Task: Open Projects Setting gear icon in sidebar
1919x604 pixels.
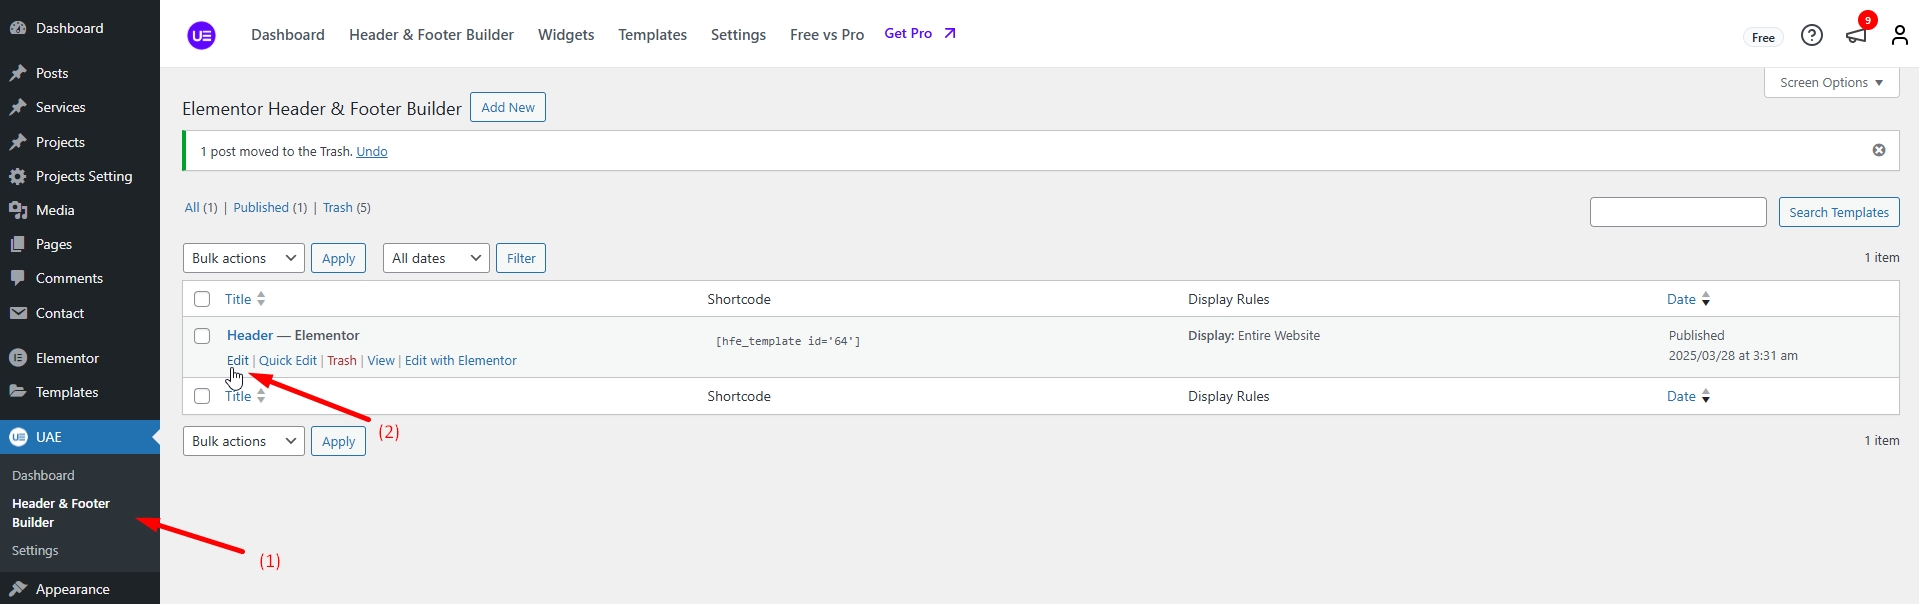Action: point(18,176)
